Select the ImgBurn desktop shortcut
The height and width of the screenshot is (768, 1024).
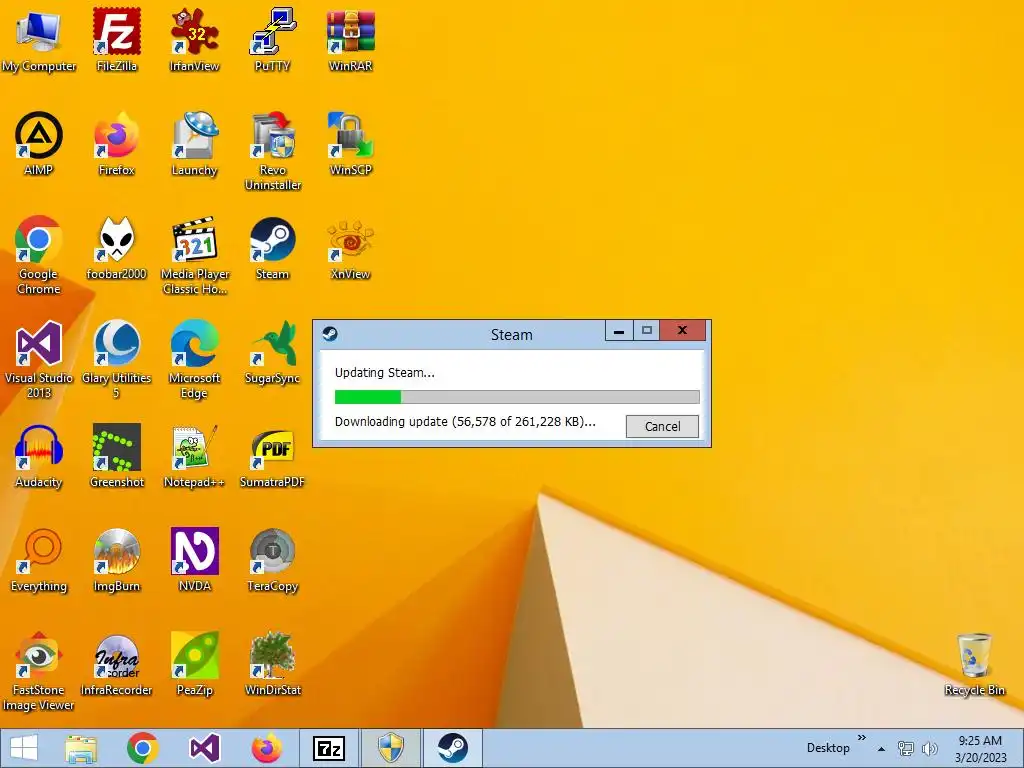(116, 560)
